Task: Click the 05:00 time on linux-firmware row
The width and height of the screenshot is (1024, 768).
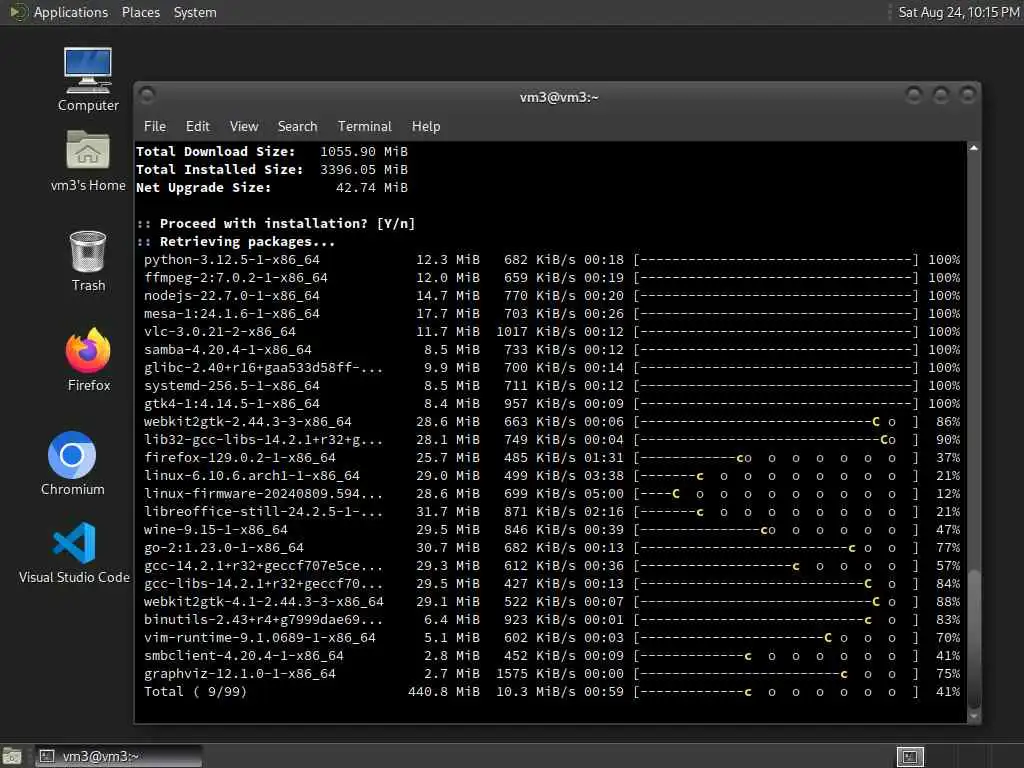Action: tap(603, 494)
